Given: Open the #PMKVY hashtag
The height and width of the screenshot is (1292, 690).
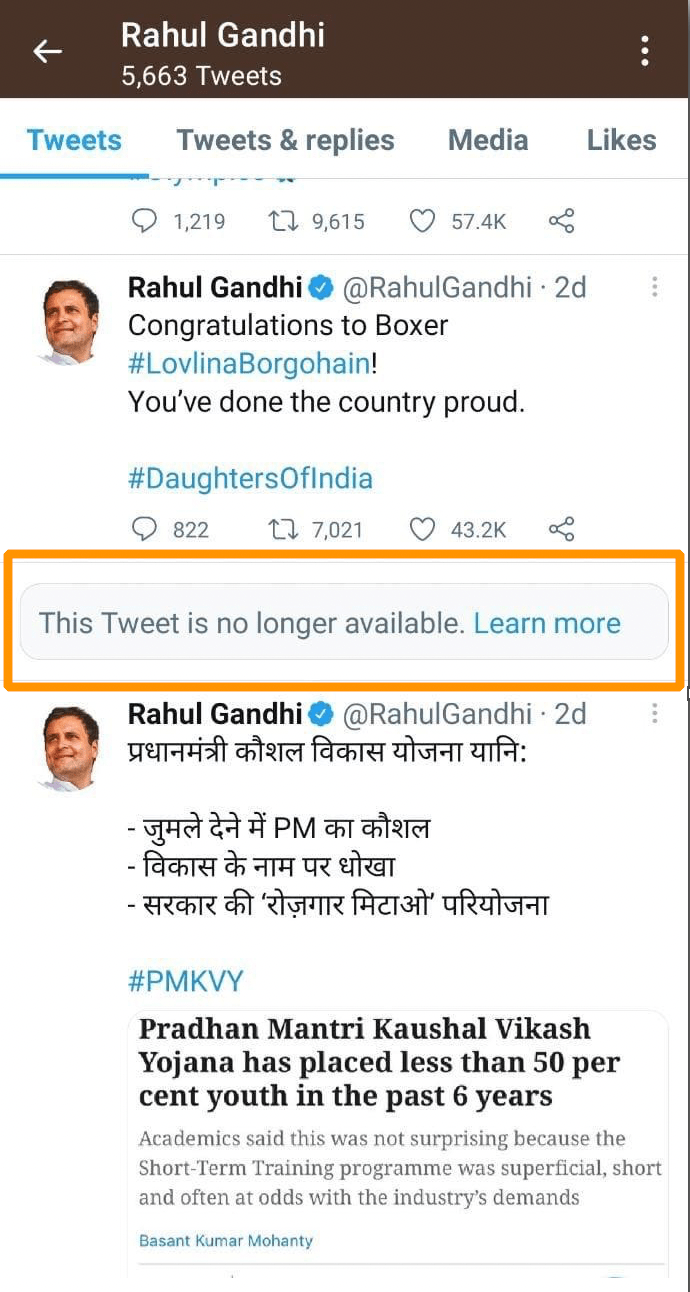Looking at the screenshot, I should click(185, 980).
